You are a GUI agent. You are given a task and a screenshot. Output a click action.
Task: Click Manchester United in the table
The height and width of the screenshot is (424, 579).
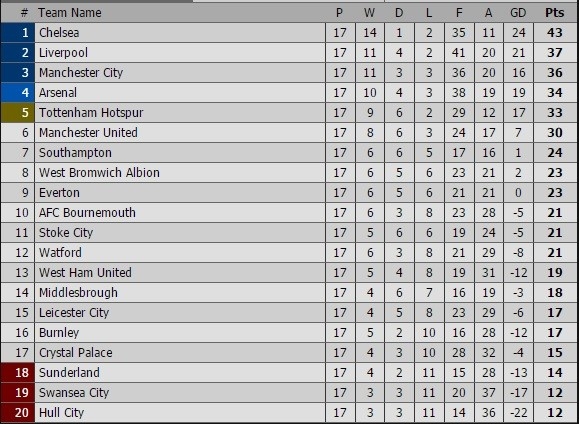pos(88,133)
